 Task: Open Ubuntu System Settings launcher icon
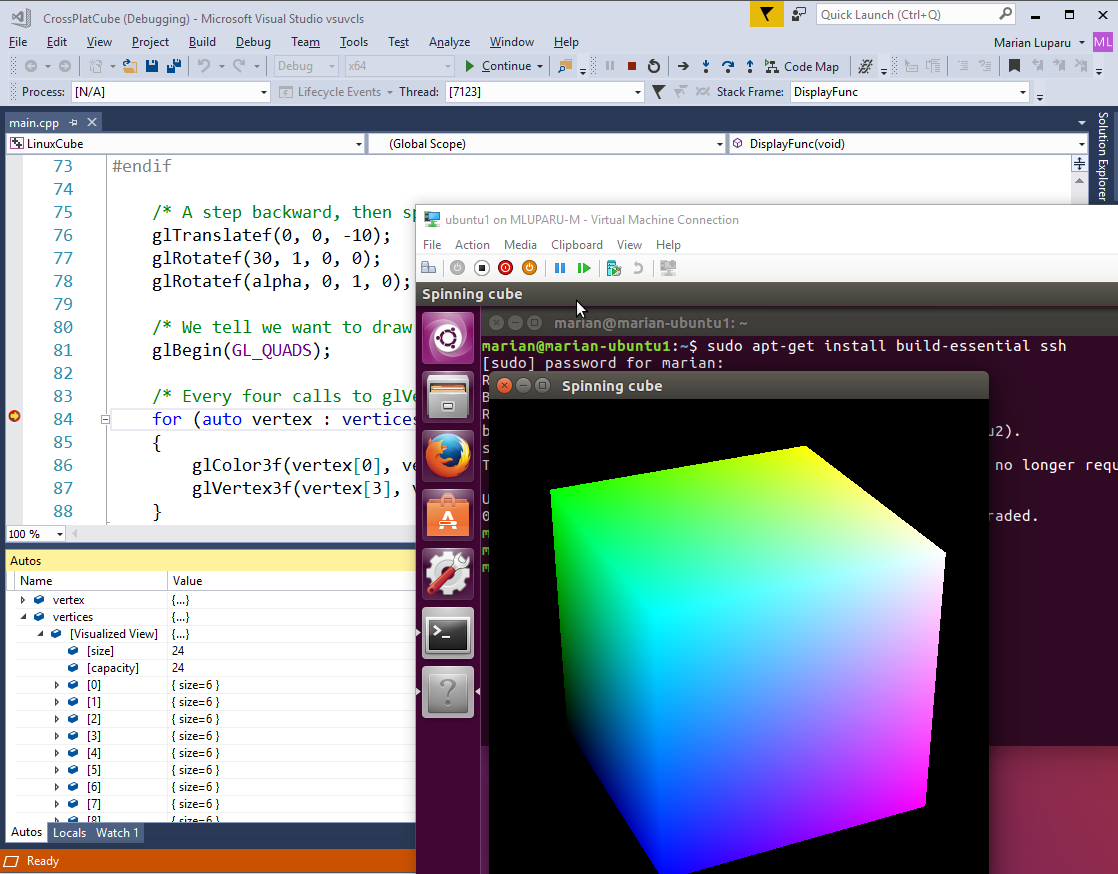tap(448, 573)
